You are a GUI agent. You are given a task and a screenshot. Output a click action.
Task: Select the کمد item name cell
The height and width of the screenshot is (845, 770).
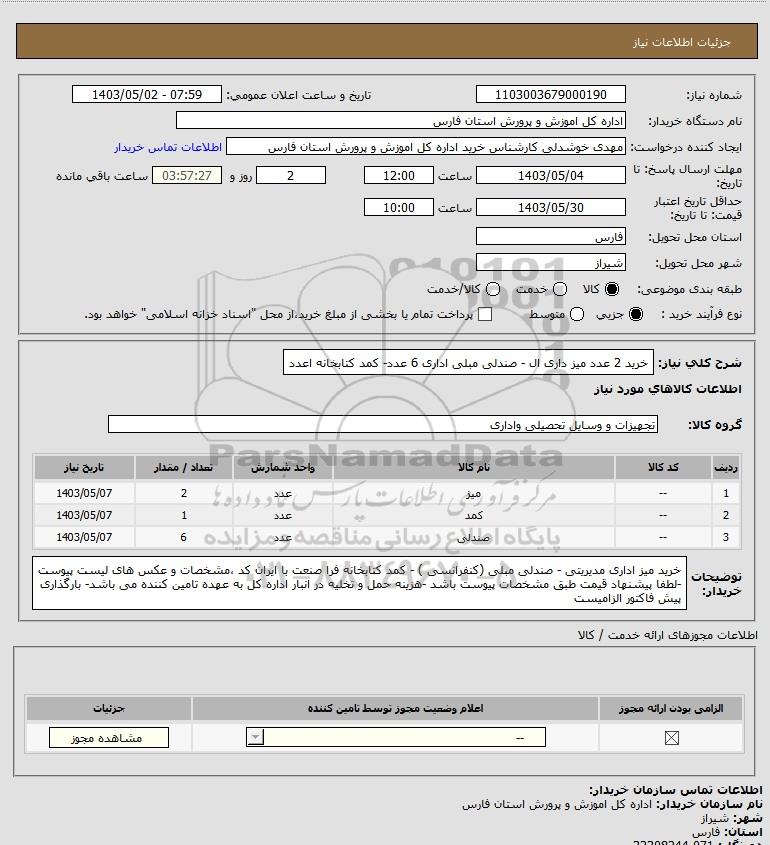pos(474,515)
